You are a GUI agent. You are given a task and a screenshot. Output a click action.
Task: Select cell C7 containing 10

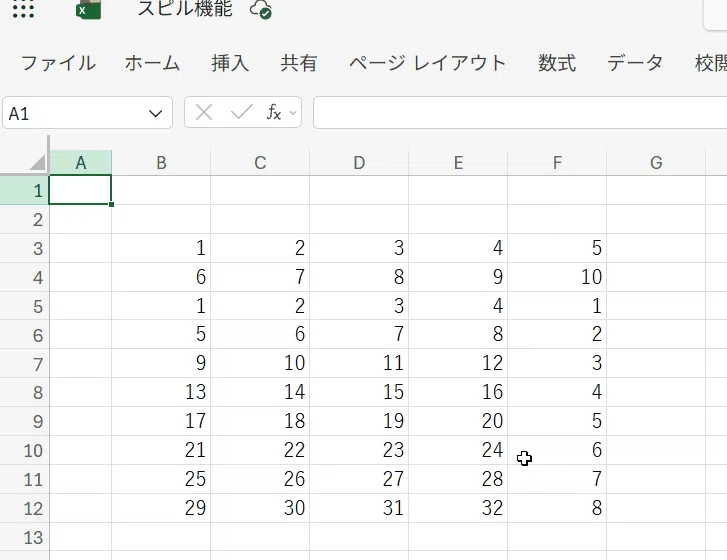260,363
